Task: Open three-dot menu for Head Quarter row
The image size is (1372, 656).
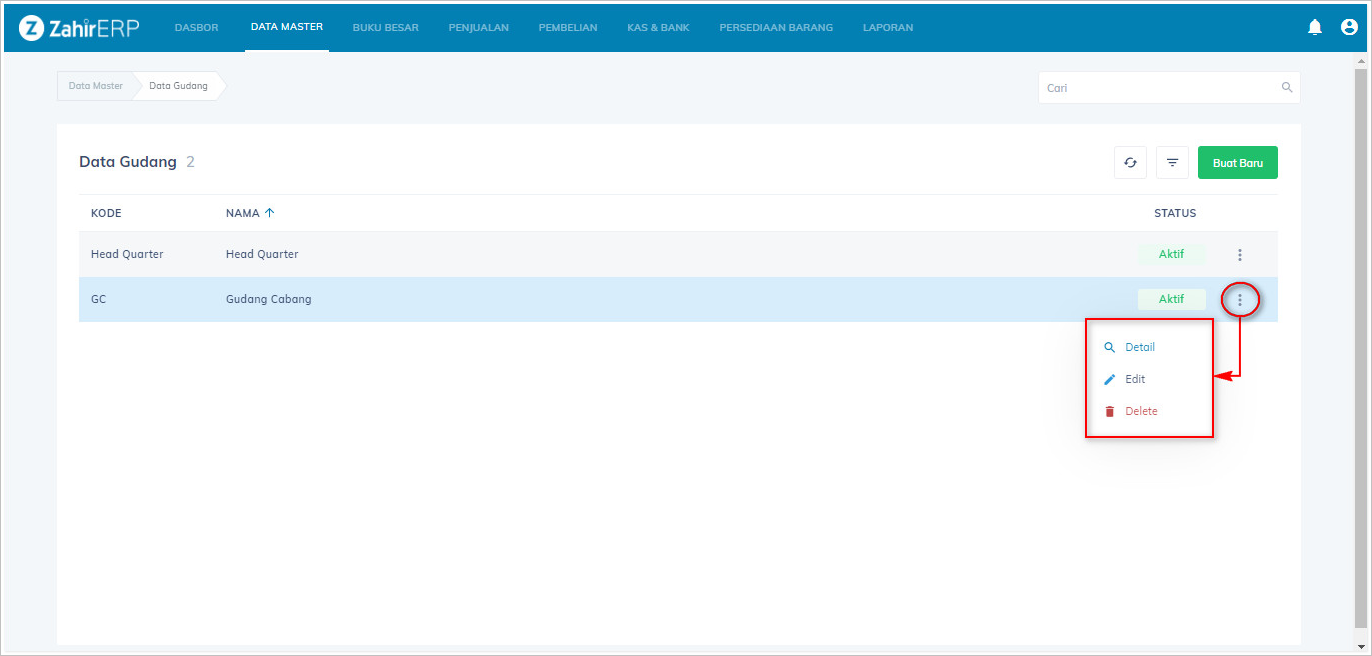Action: pyautogui.click(x=1240, y=255)
